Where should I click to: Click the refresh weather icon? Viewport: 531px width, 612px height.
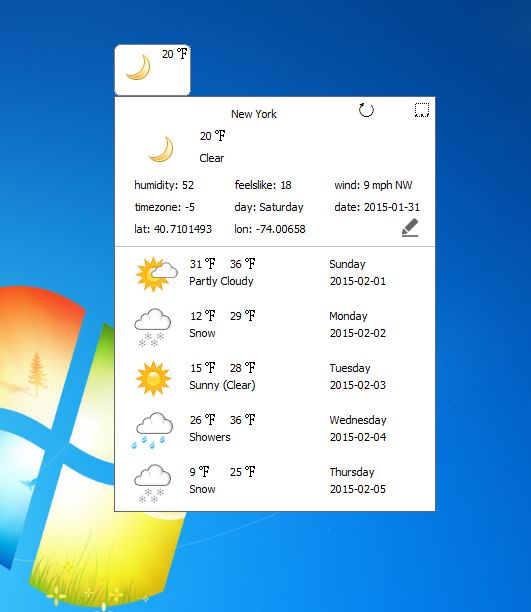[366, 110]
